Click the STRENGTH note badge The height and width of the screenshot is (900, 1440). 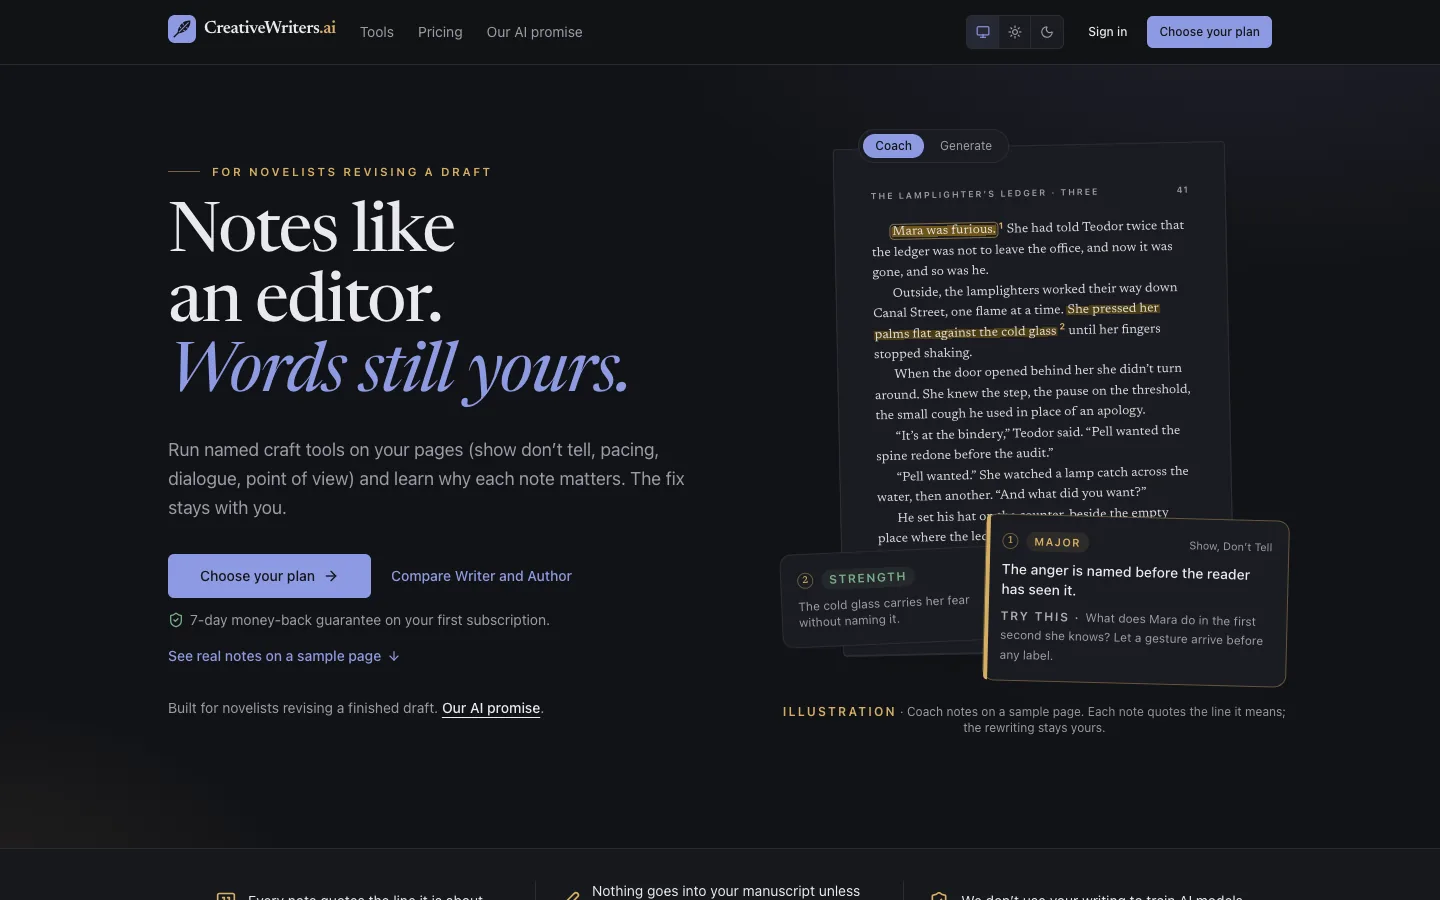[867, 578]
